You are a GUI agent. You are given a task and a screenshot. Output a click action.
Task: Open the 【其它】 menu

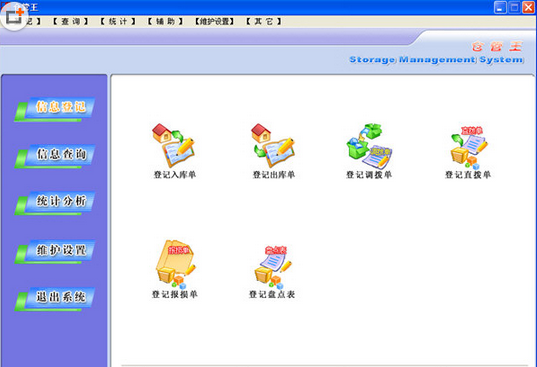point(264,22)
